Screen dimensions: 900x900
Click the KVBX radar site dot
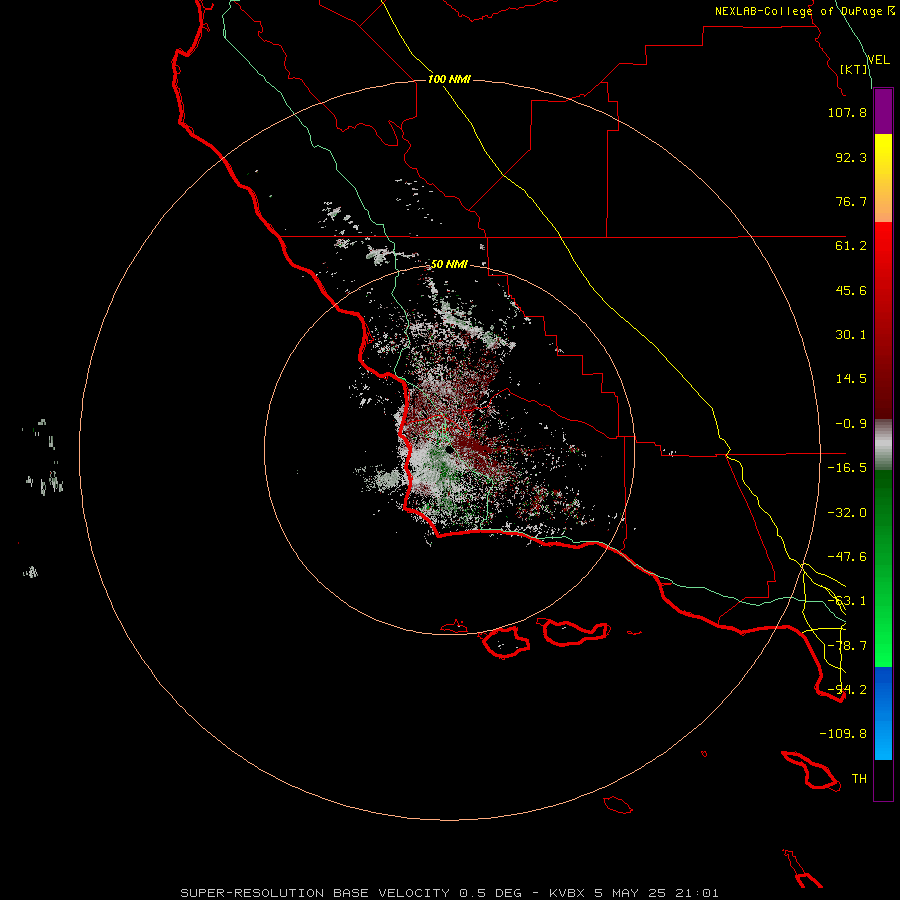(x=449, y=450)
